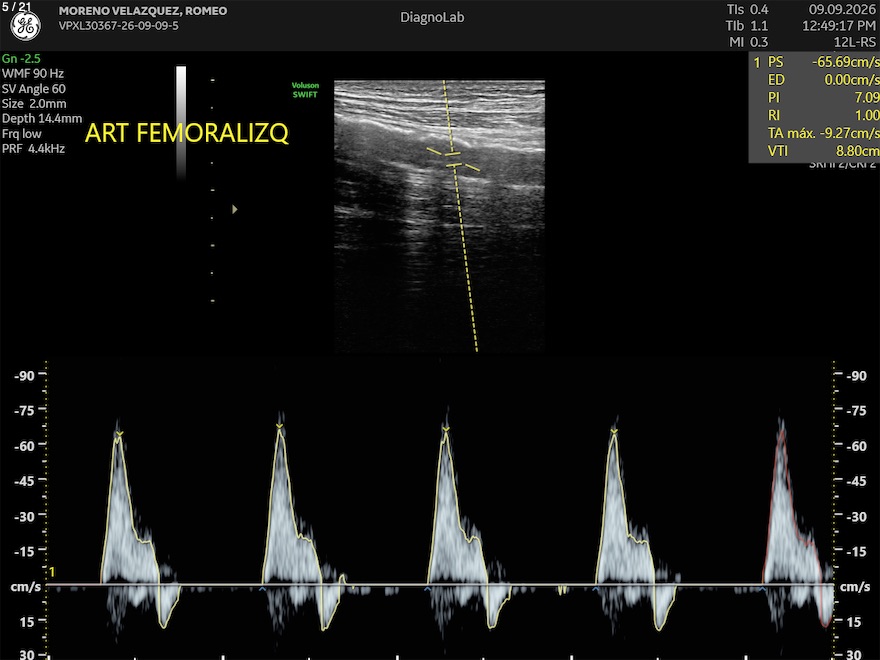Select the ART FEMORALIZQ annotation text
Screen dimensions: 880x660
tap(187, 134)
